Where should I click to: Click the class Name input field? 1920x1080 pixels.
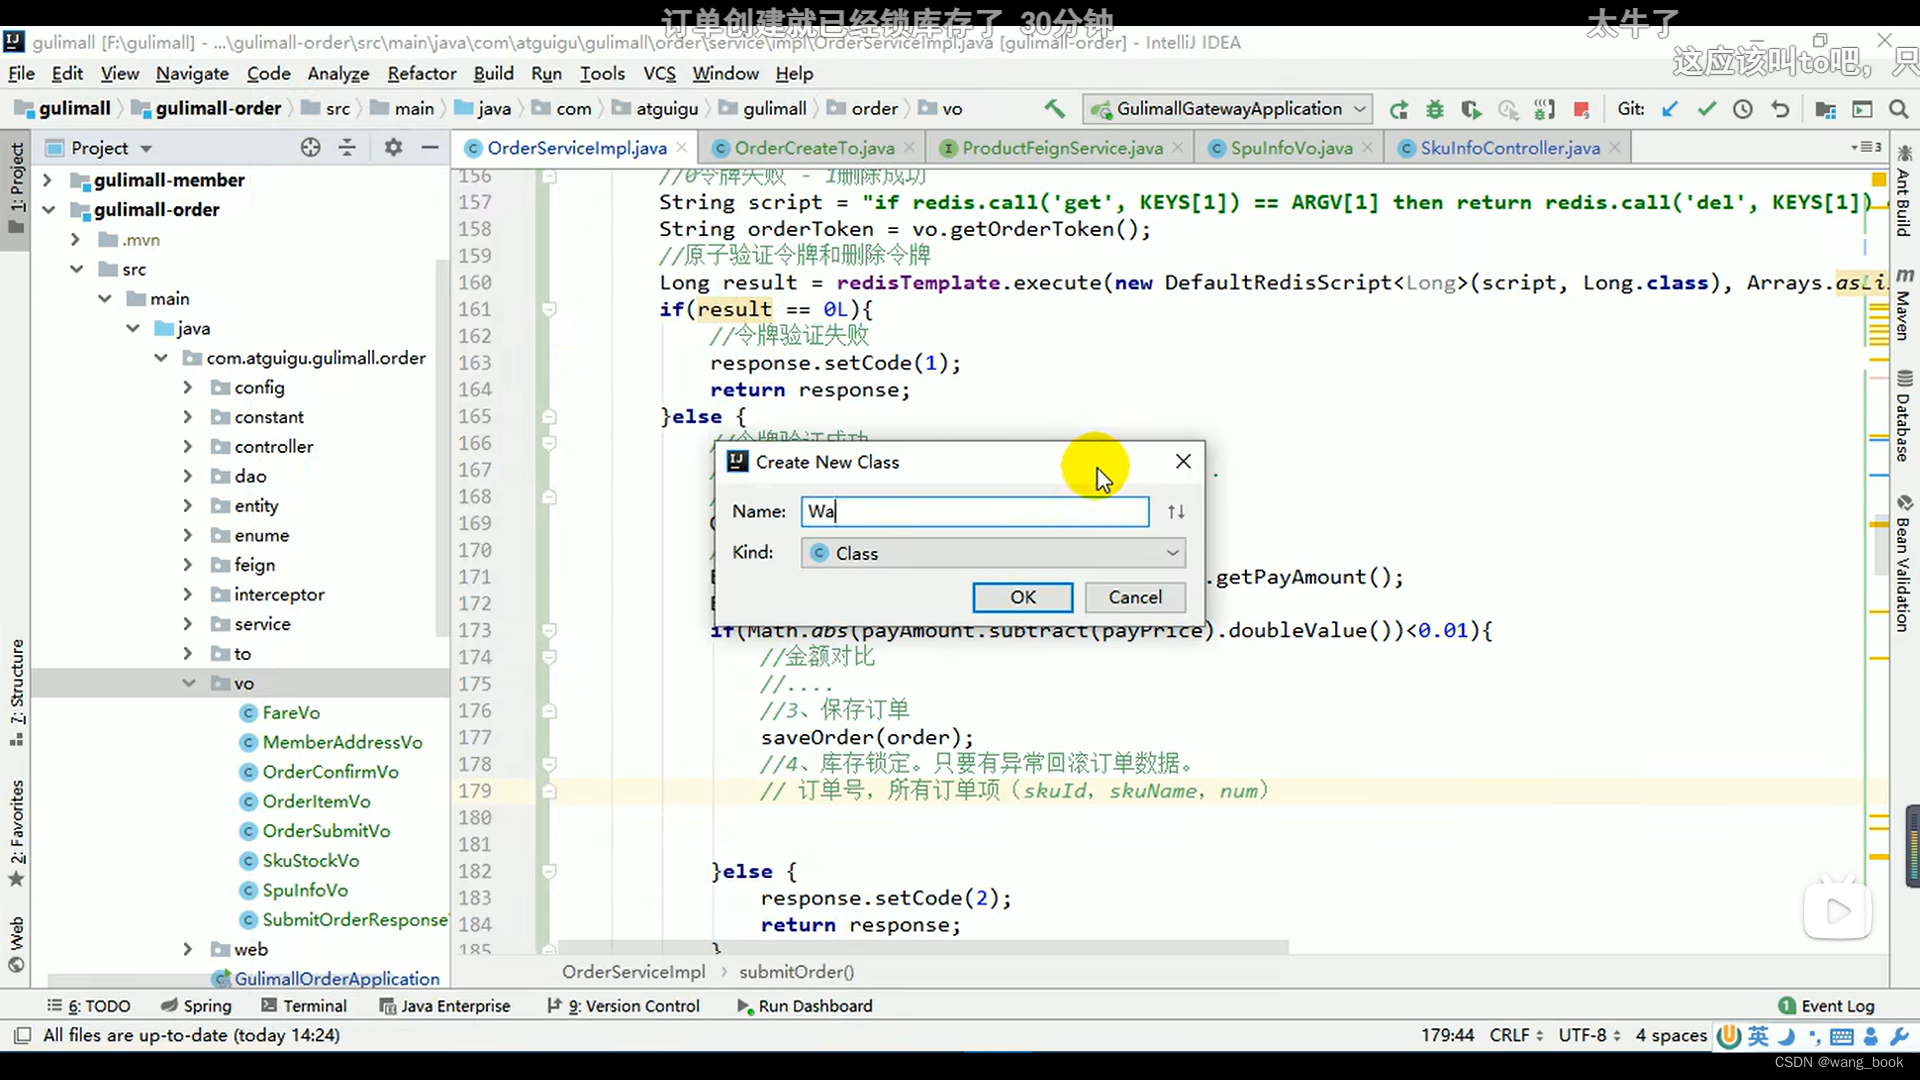974,511
